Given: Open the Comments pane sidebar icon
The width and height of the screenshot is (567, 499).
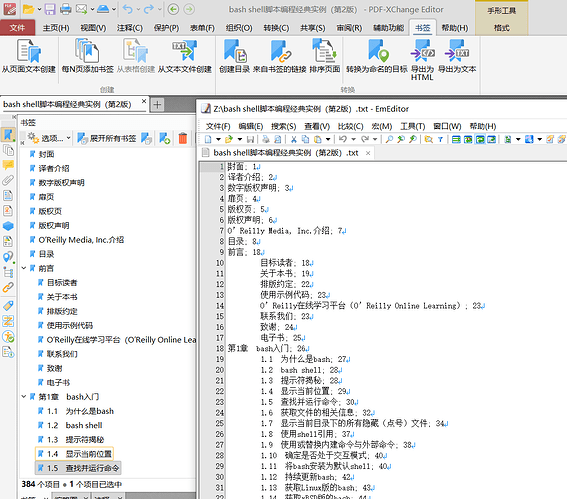Looking at the screenshot, I should tap(8, 165).
